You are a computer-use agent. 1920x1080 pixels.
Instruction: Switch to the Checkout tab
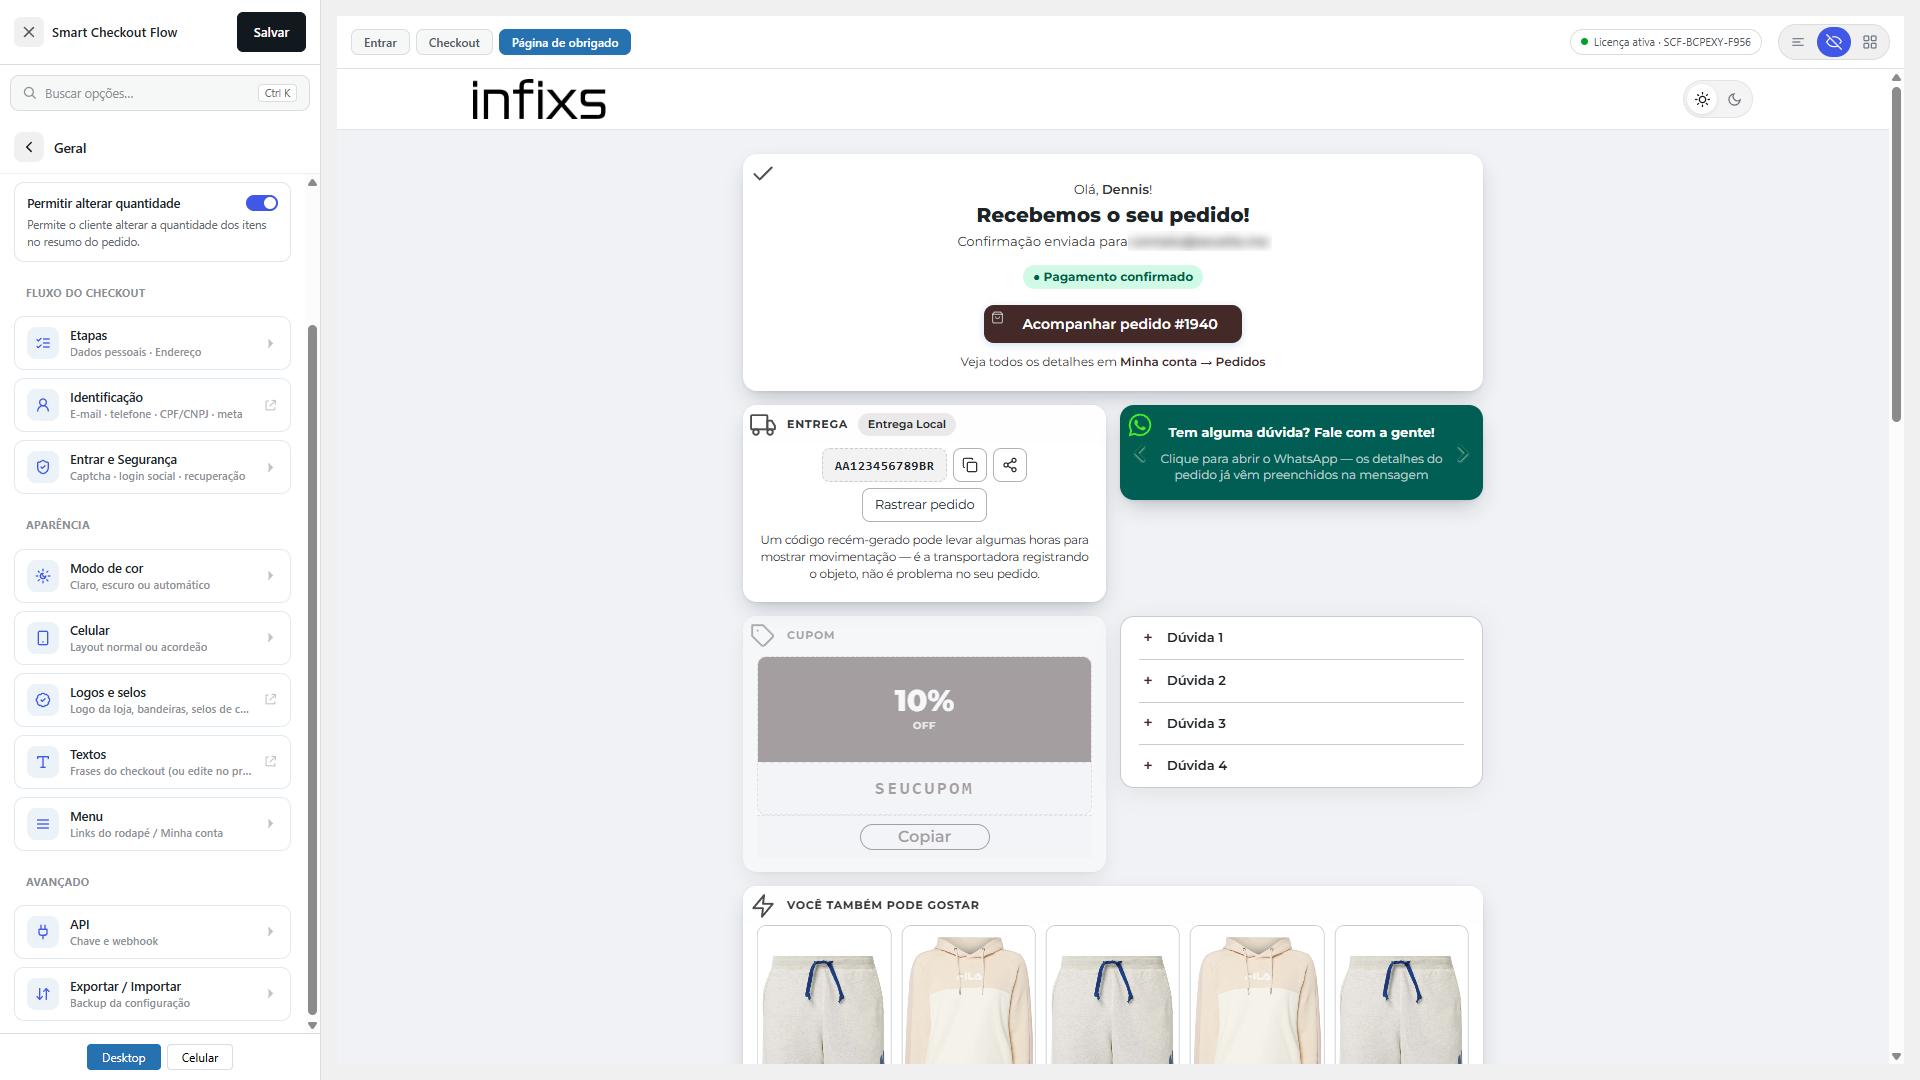(x=454, y=42)
